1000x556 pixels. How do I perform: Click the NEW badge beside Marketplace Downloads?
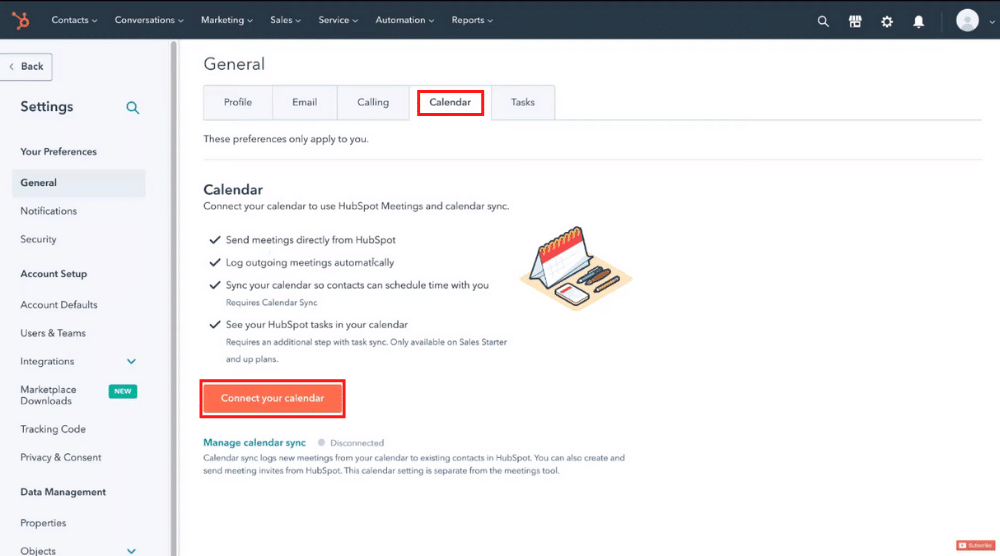pos(123,391)
